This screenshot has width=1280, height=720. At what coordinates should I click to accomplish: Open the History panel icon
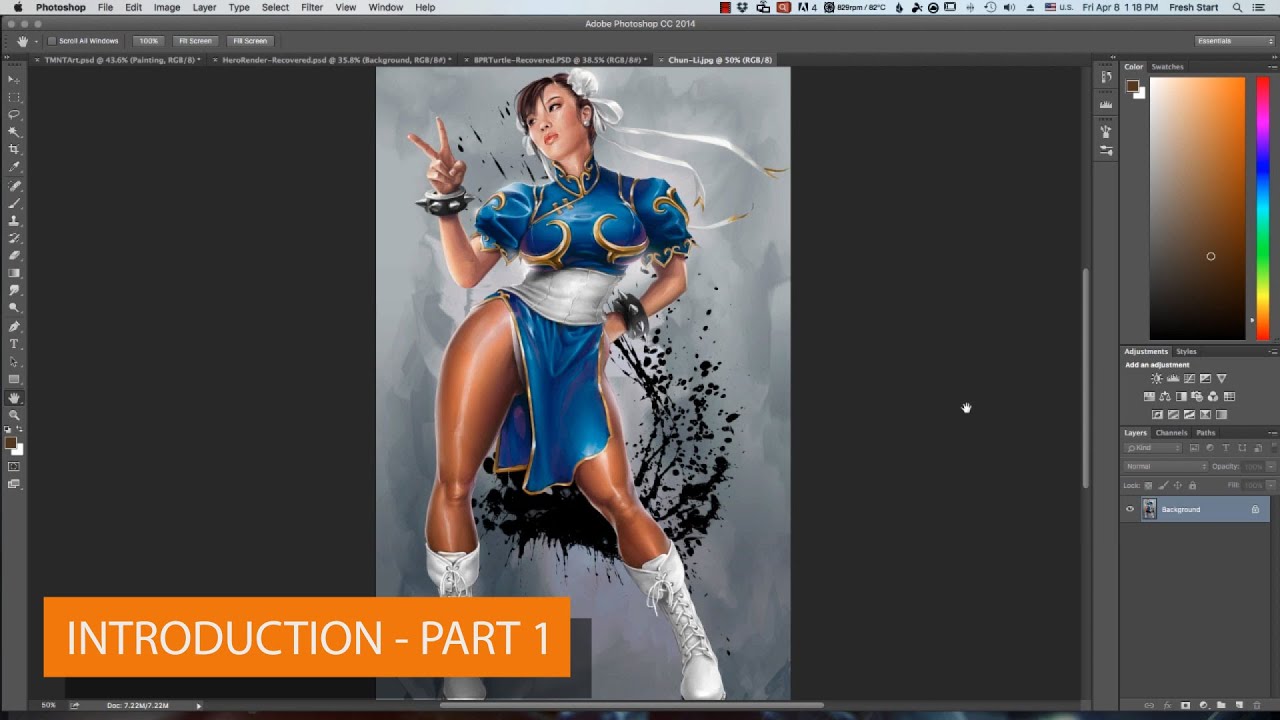[1106, 77]
